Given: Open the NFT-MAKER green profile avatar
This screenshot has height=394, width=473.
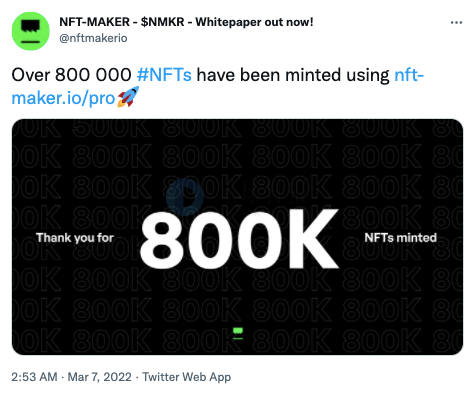Looking at the screenshot, I should 31,31.
